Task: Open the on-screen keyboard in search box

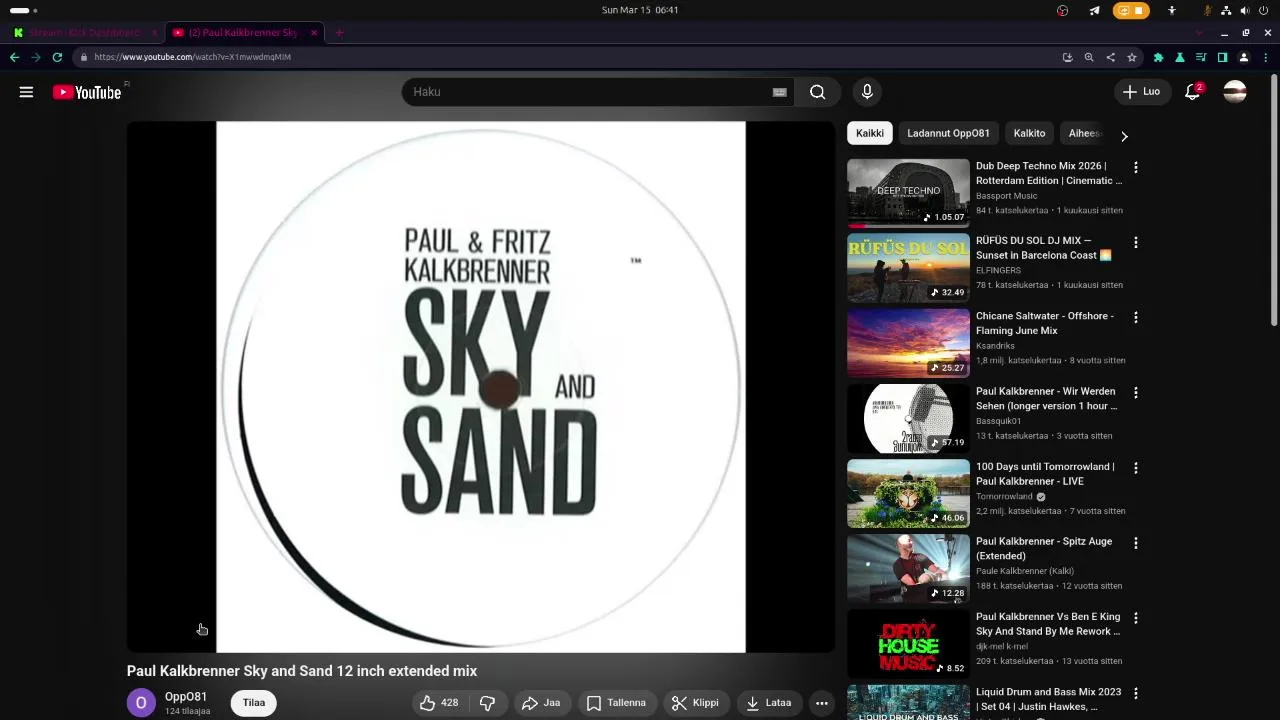Action: click(780, 92)
